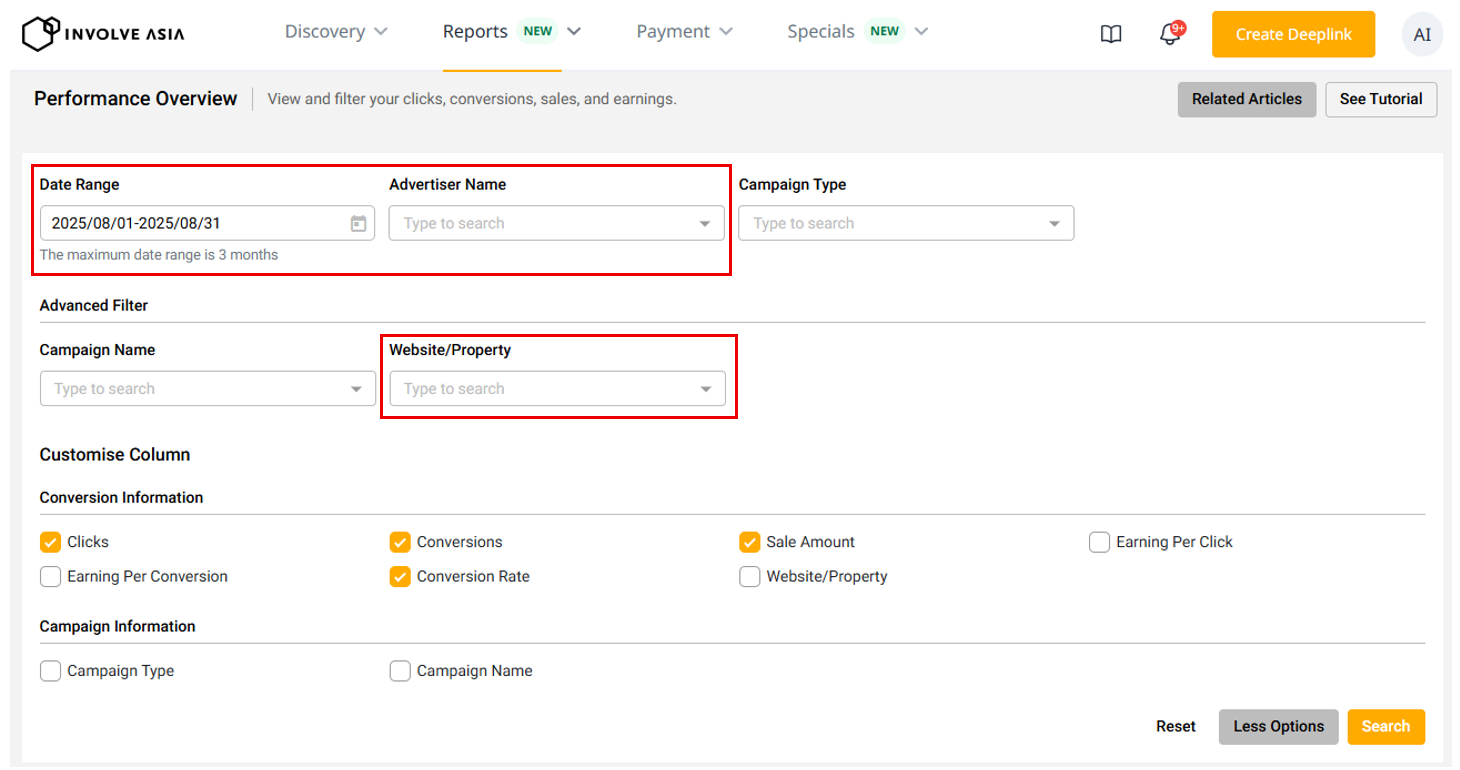Open the notifications bell
1460x770 pixels.
[x=1169, y=35]
